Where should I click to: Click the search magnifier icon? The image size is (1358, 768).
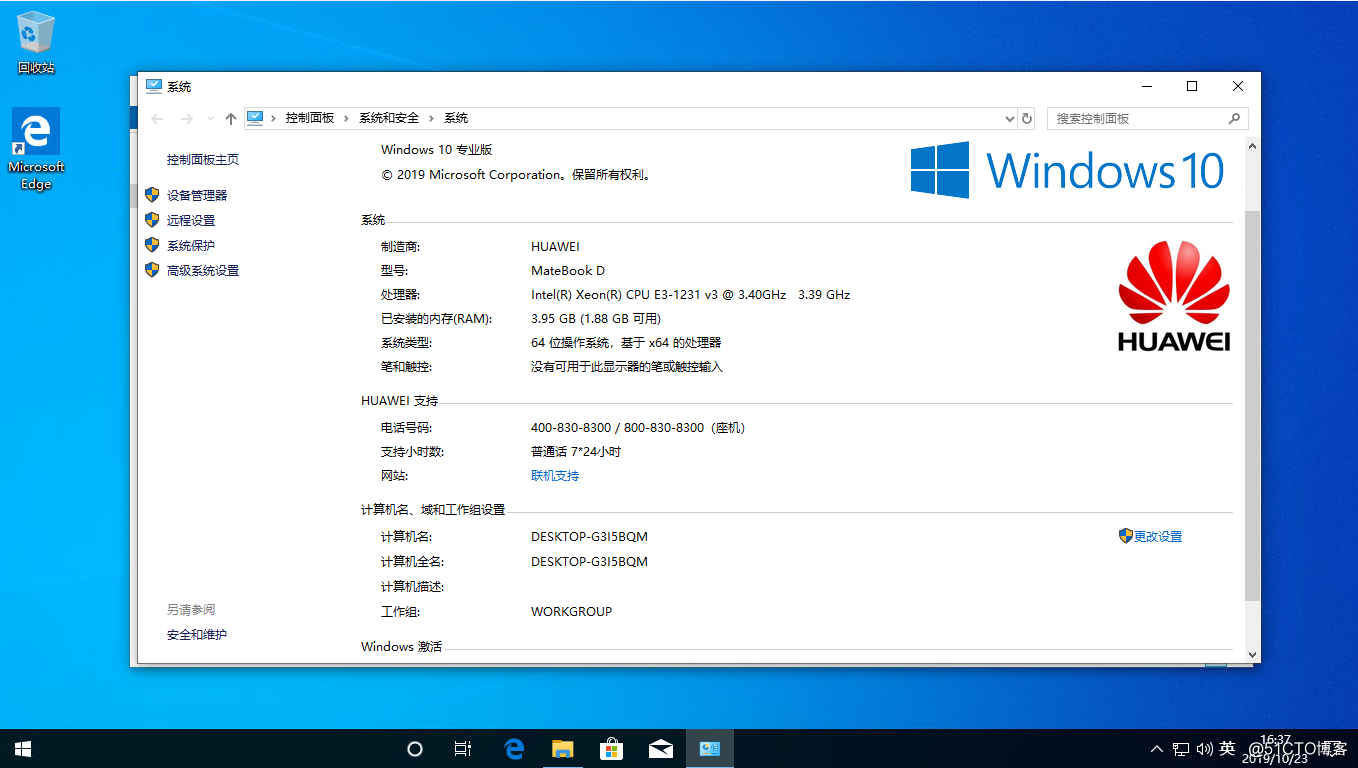(x=1234, y=118)
